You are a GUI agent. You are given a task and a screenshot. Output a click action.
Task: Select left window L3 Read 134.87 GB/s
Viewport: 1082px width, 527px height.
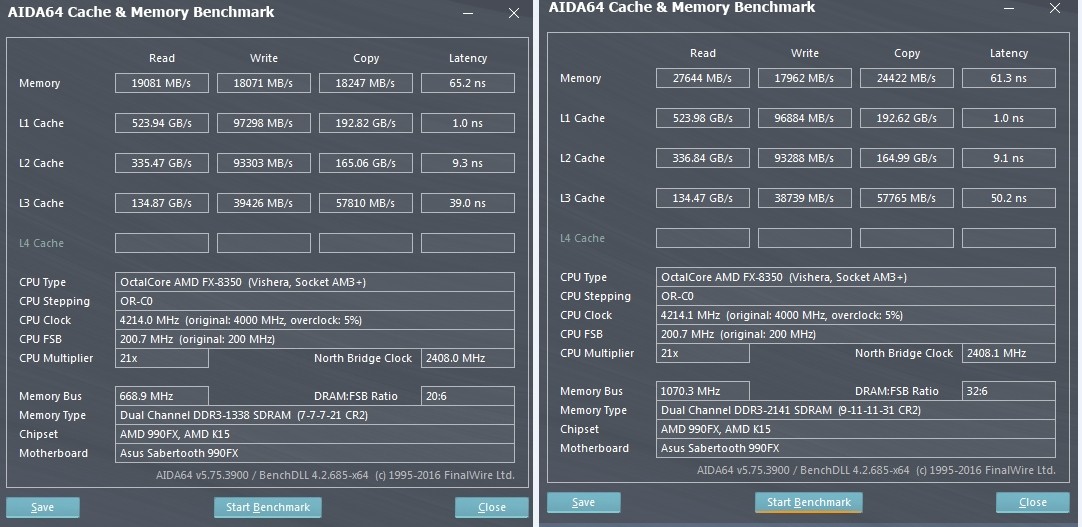[x=161, y=203]
